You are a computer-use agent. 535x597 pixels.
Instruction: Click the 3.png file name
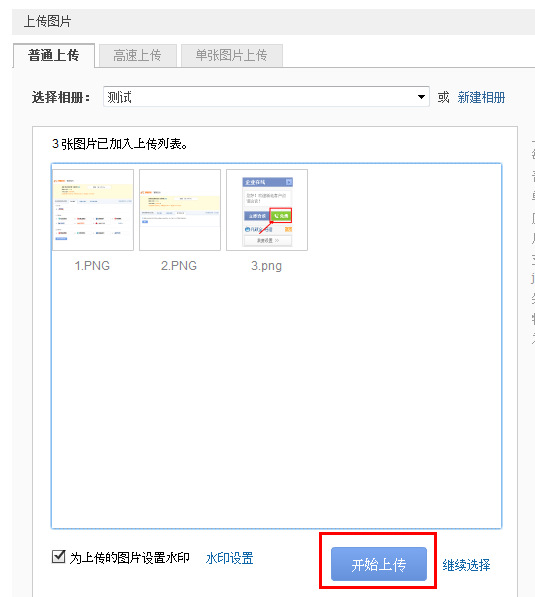click(267, 266)
